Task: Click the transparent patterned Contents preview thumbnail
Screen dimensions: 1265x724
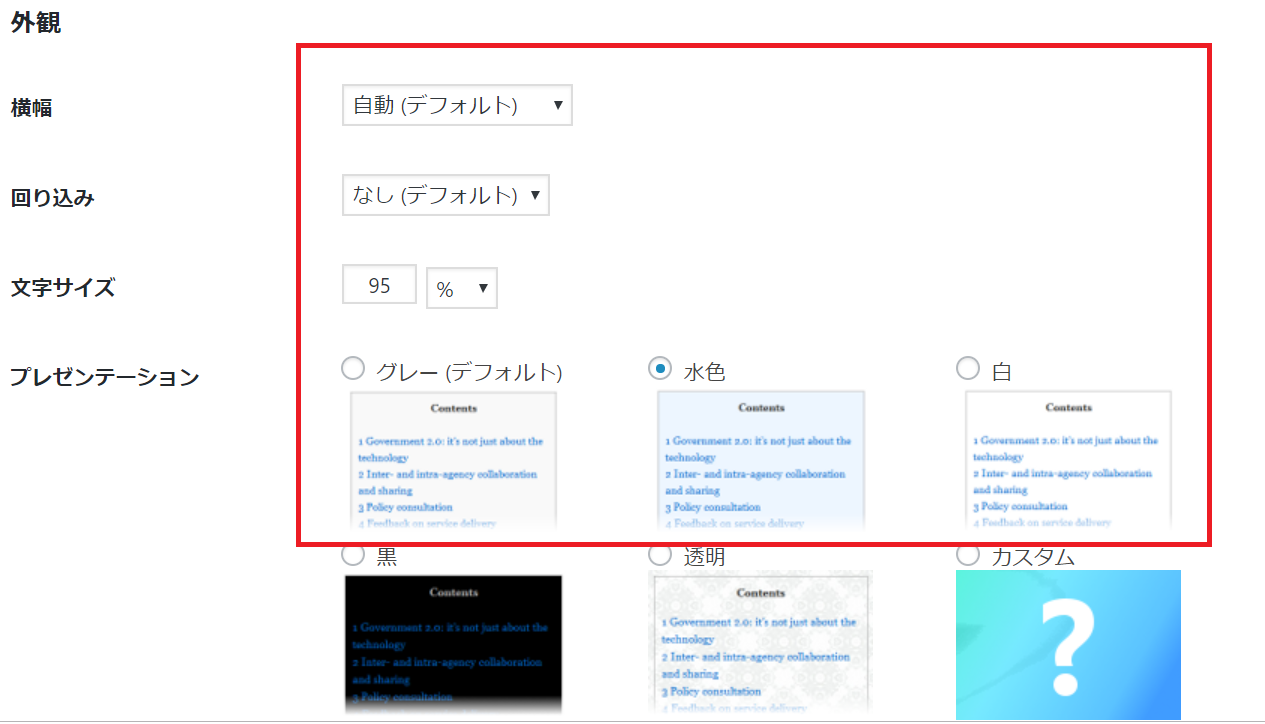Action: [x=760, y=642]
